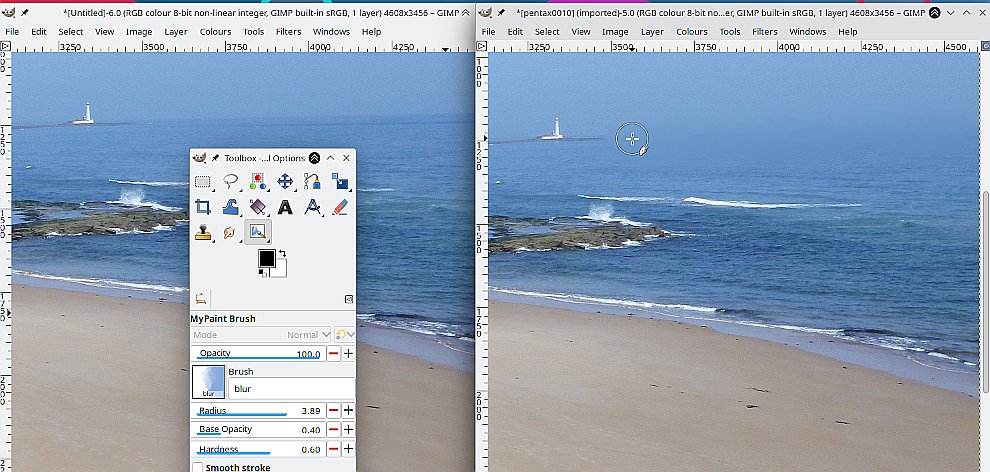This screenshot has width=990, height=472.
Task: Click the GIMP icon in Toolbox title bar
Action: (x=200, y=158)
